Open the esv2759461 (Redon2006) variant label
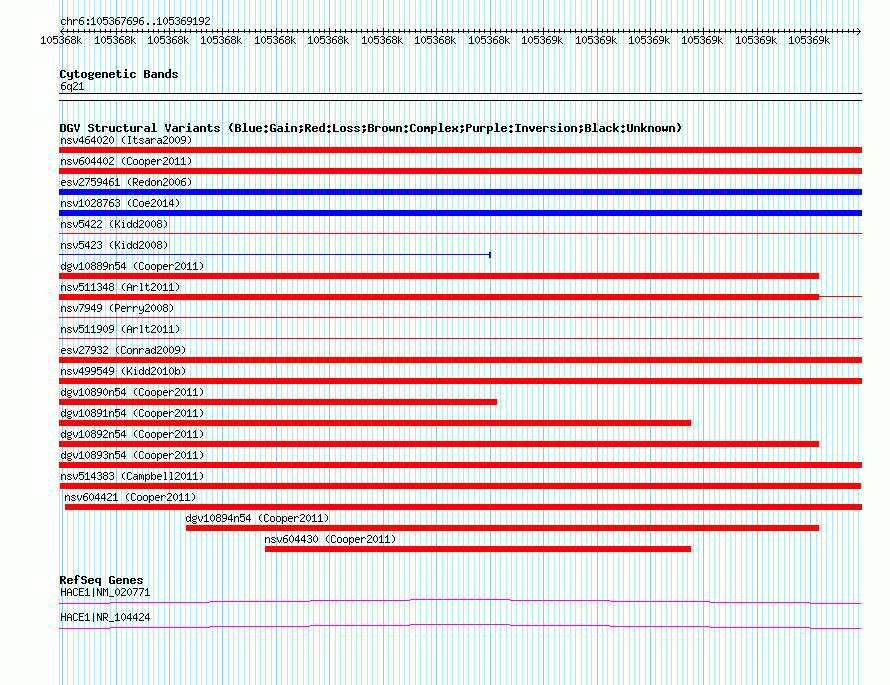Screen dimensions: 890x685 pos(126,182)
